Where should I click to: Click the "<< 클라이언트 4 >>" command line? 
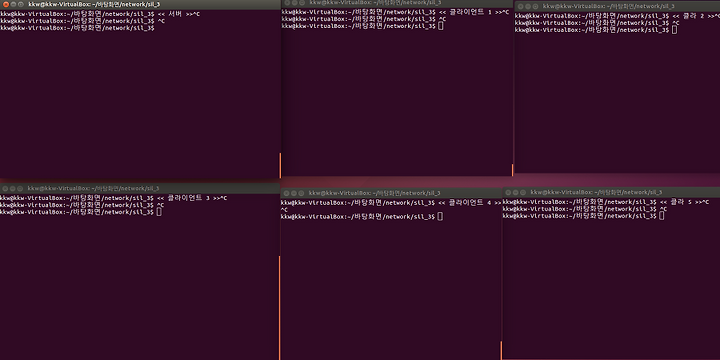(470, 202)
